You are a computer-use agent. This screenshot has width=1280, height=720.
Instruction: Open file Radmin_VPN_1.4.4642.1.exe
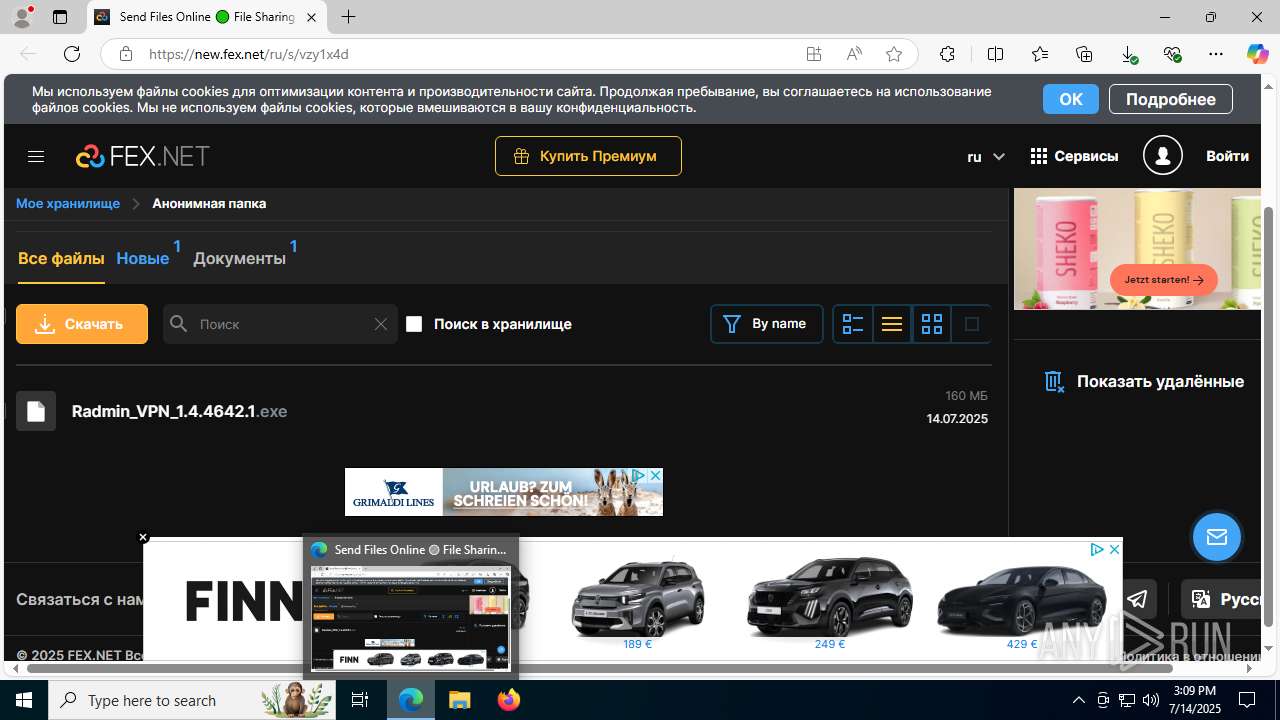point(179,411)
